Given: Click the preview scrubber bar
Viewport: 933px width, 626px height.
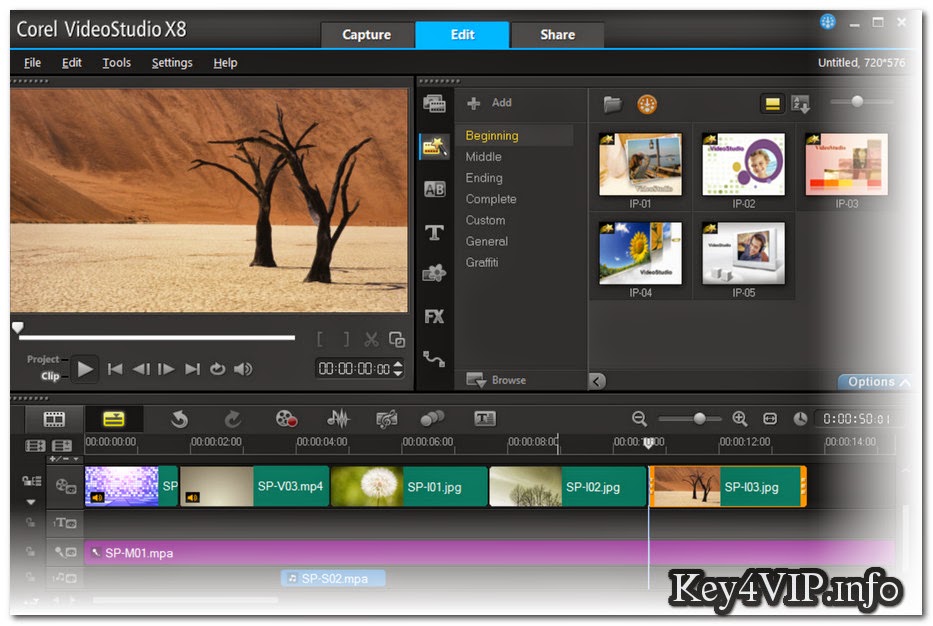Looking at the screenshot, I should pyautogui.click(x=157, y=337).
